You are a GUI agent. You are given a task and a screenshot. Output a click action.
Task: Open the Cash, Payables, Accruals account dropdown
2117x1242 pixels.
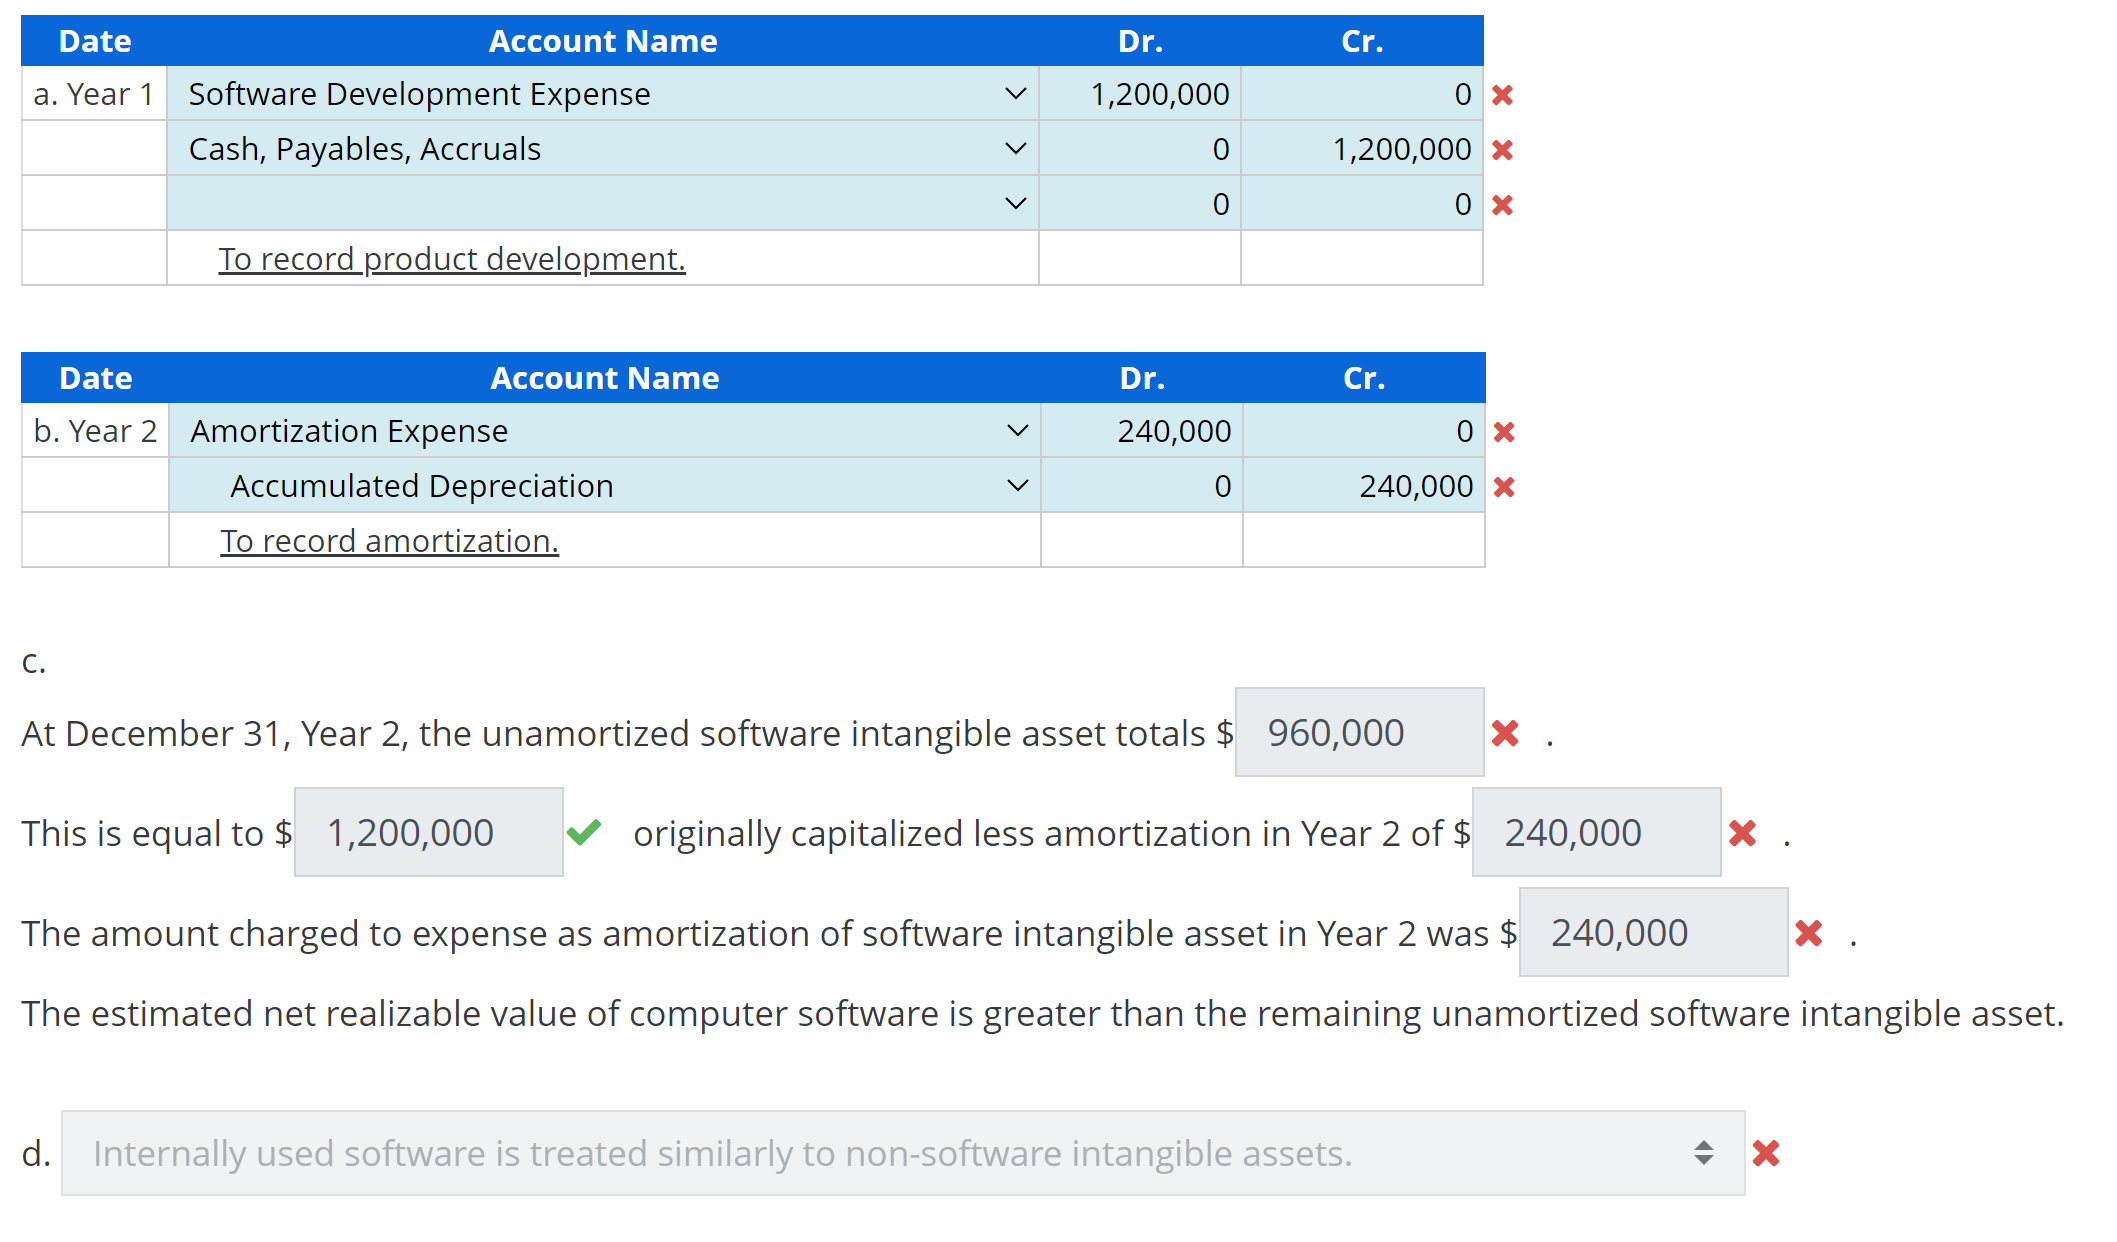[1016, 148]
